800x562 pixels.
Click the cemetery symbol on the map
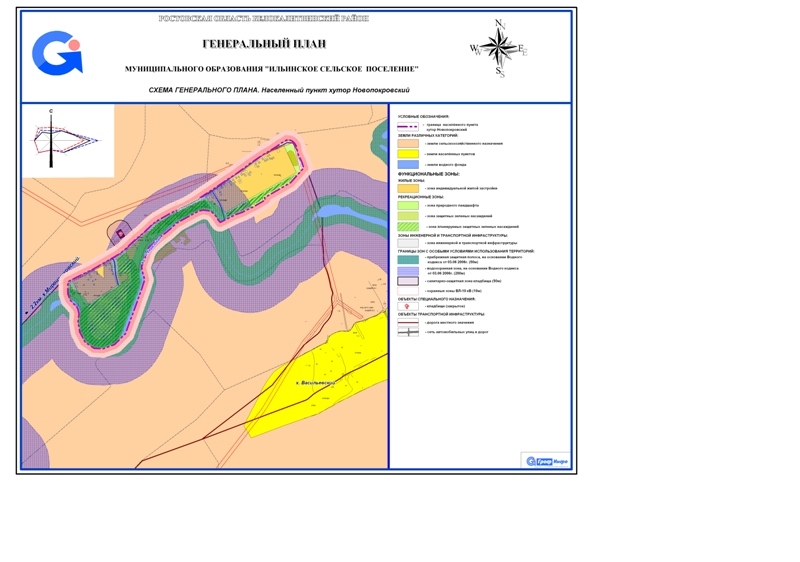[121, 234]
